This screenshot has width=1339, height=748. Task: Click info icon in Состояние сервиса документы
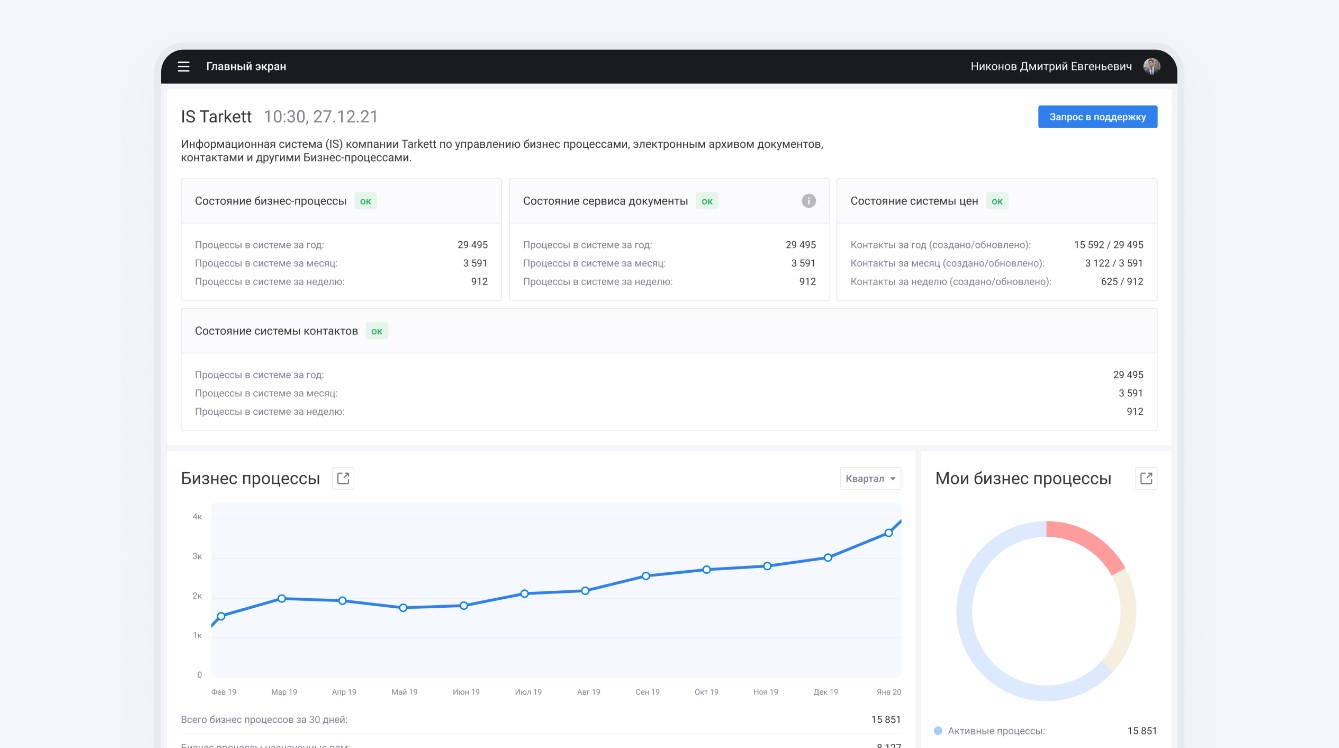[x=809, y=201]
